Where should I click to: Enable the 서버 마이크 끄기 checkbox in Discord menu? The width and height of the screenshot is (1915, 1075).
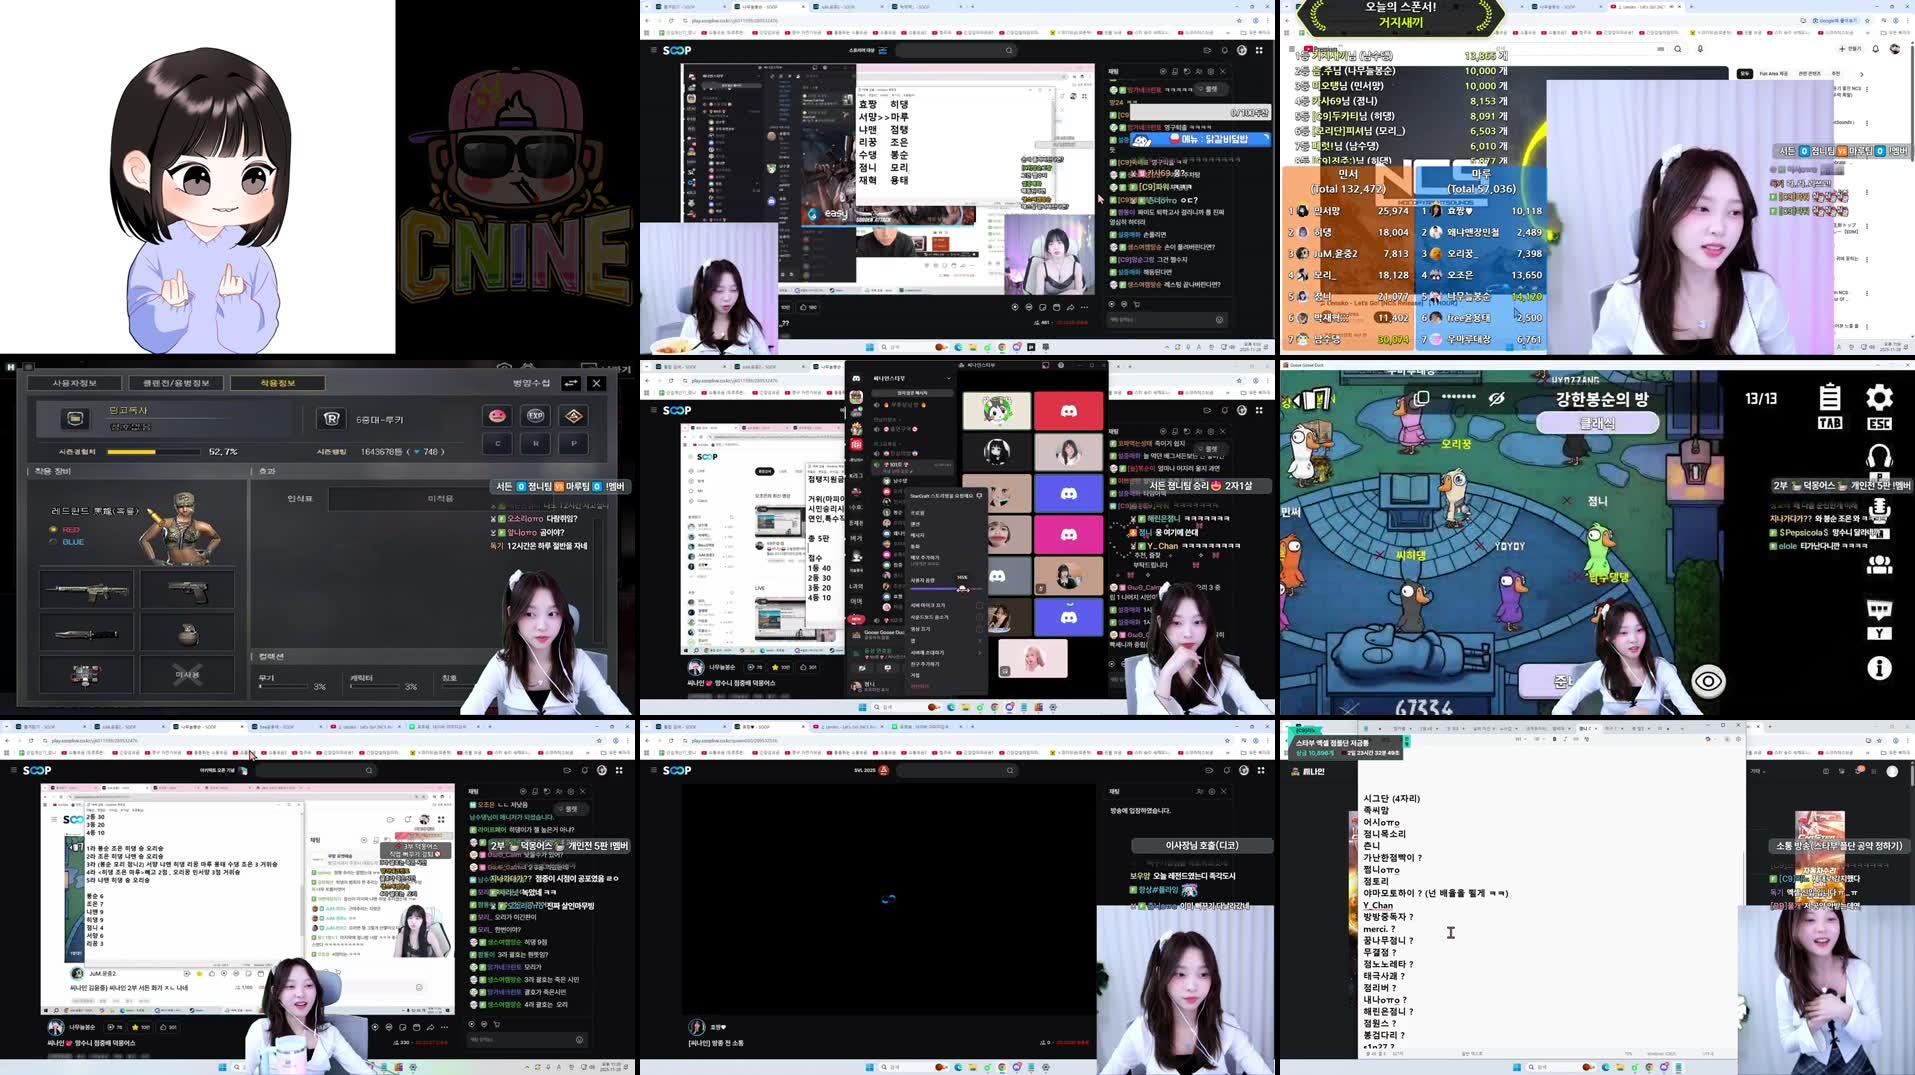[x=981, y=606]
